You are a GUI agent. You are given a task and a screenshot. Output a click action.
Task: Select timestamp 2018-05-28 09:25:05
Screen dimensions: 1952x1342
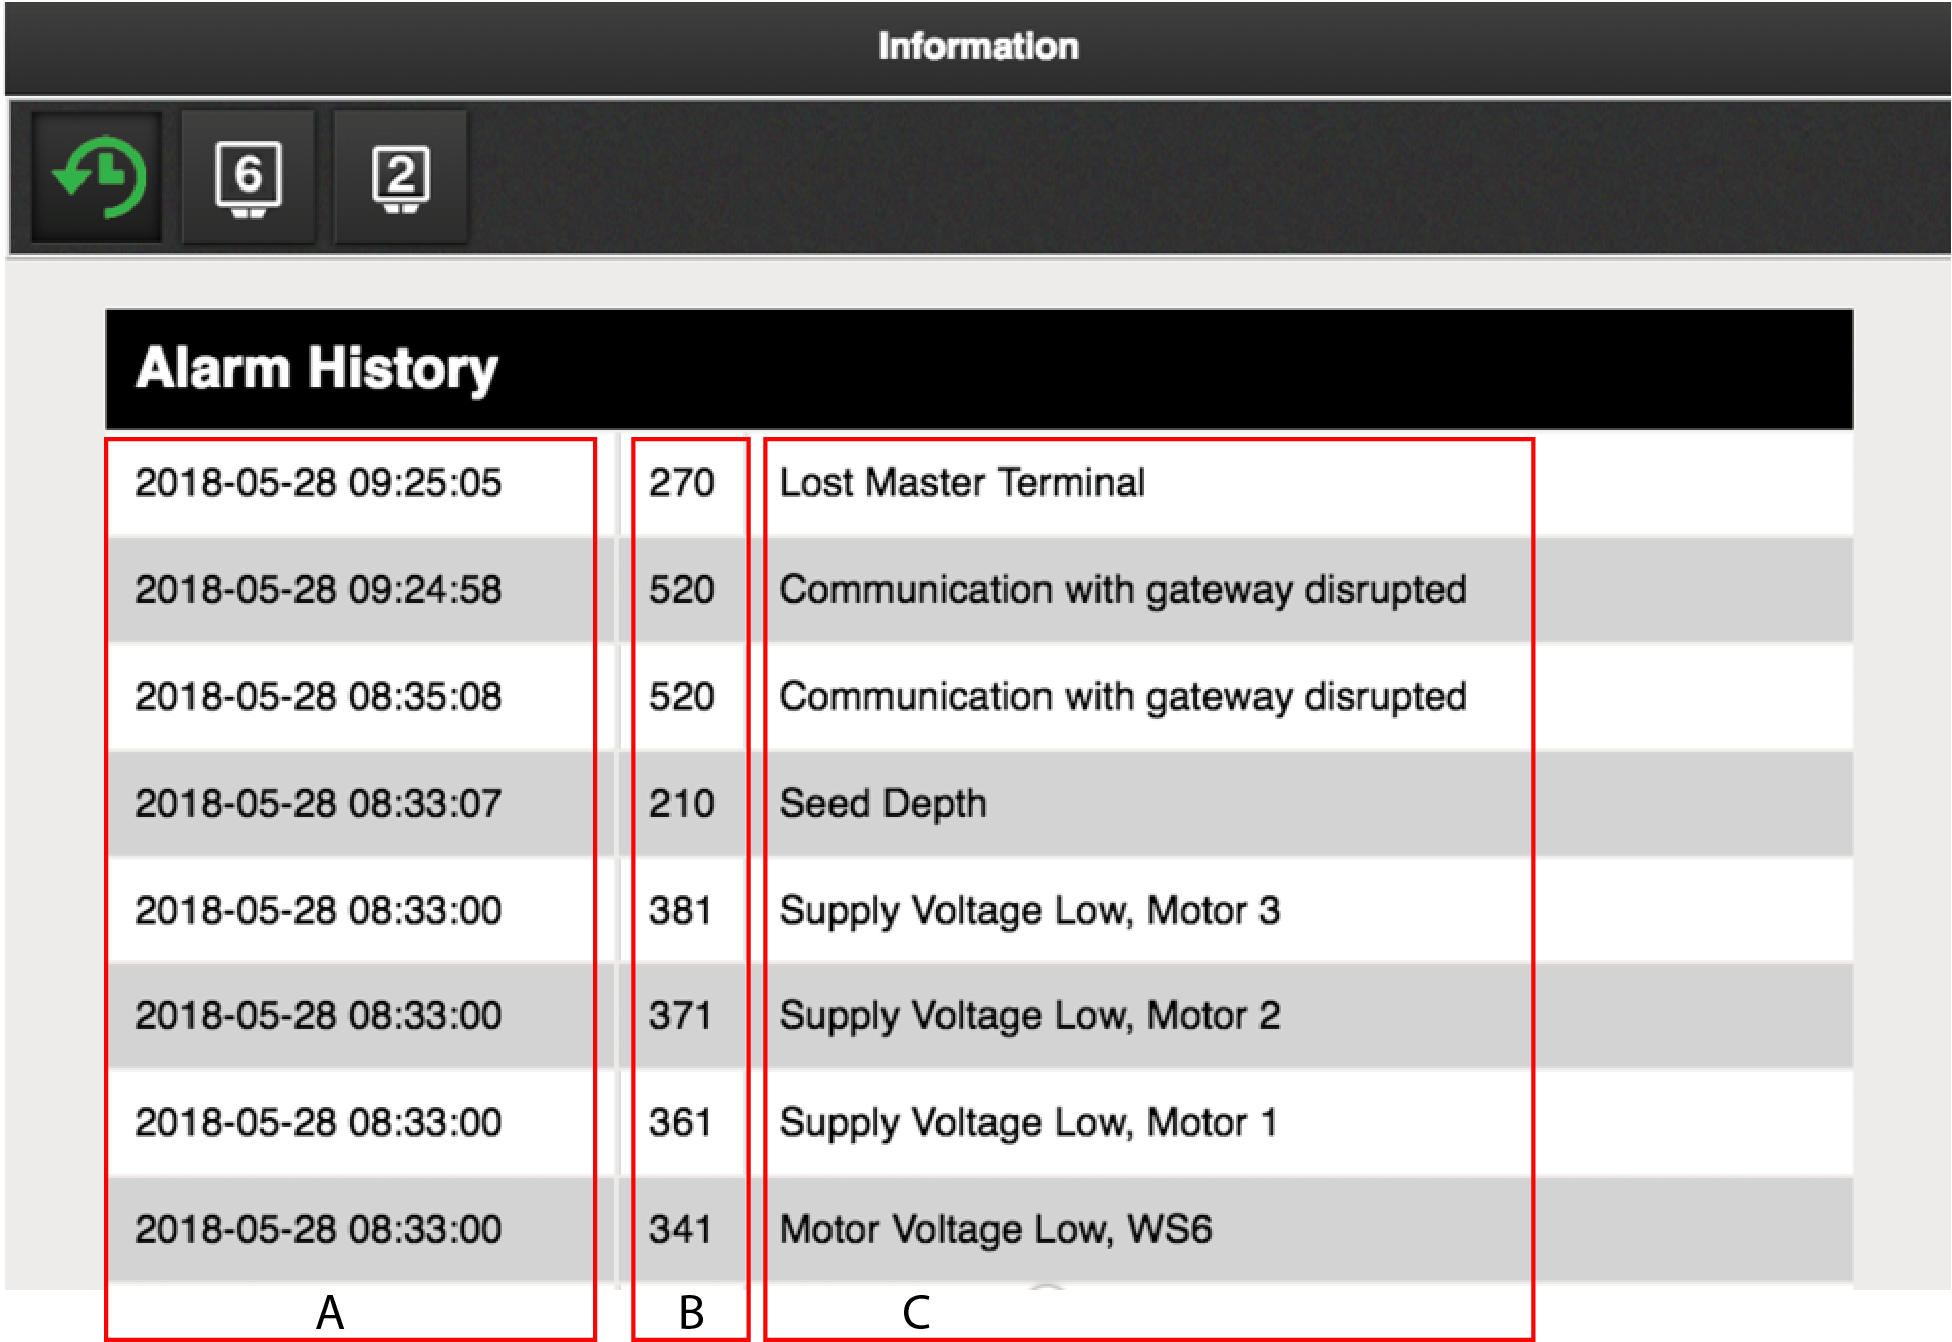coord(318,483)
